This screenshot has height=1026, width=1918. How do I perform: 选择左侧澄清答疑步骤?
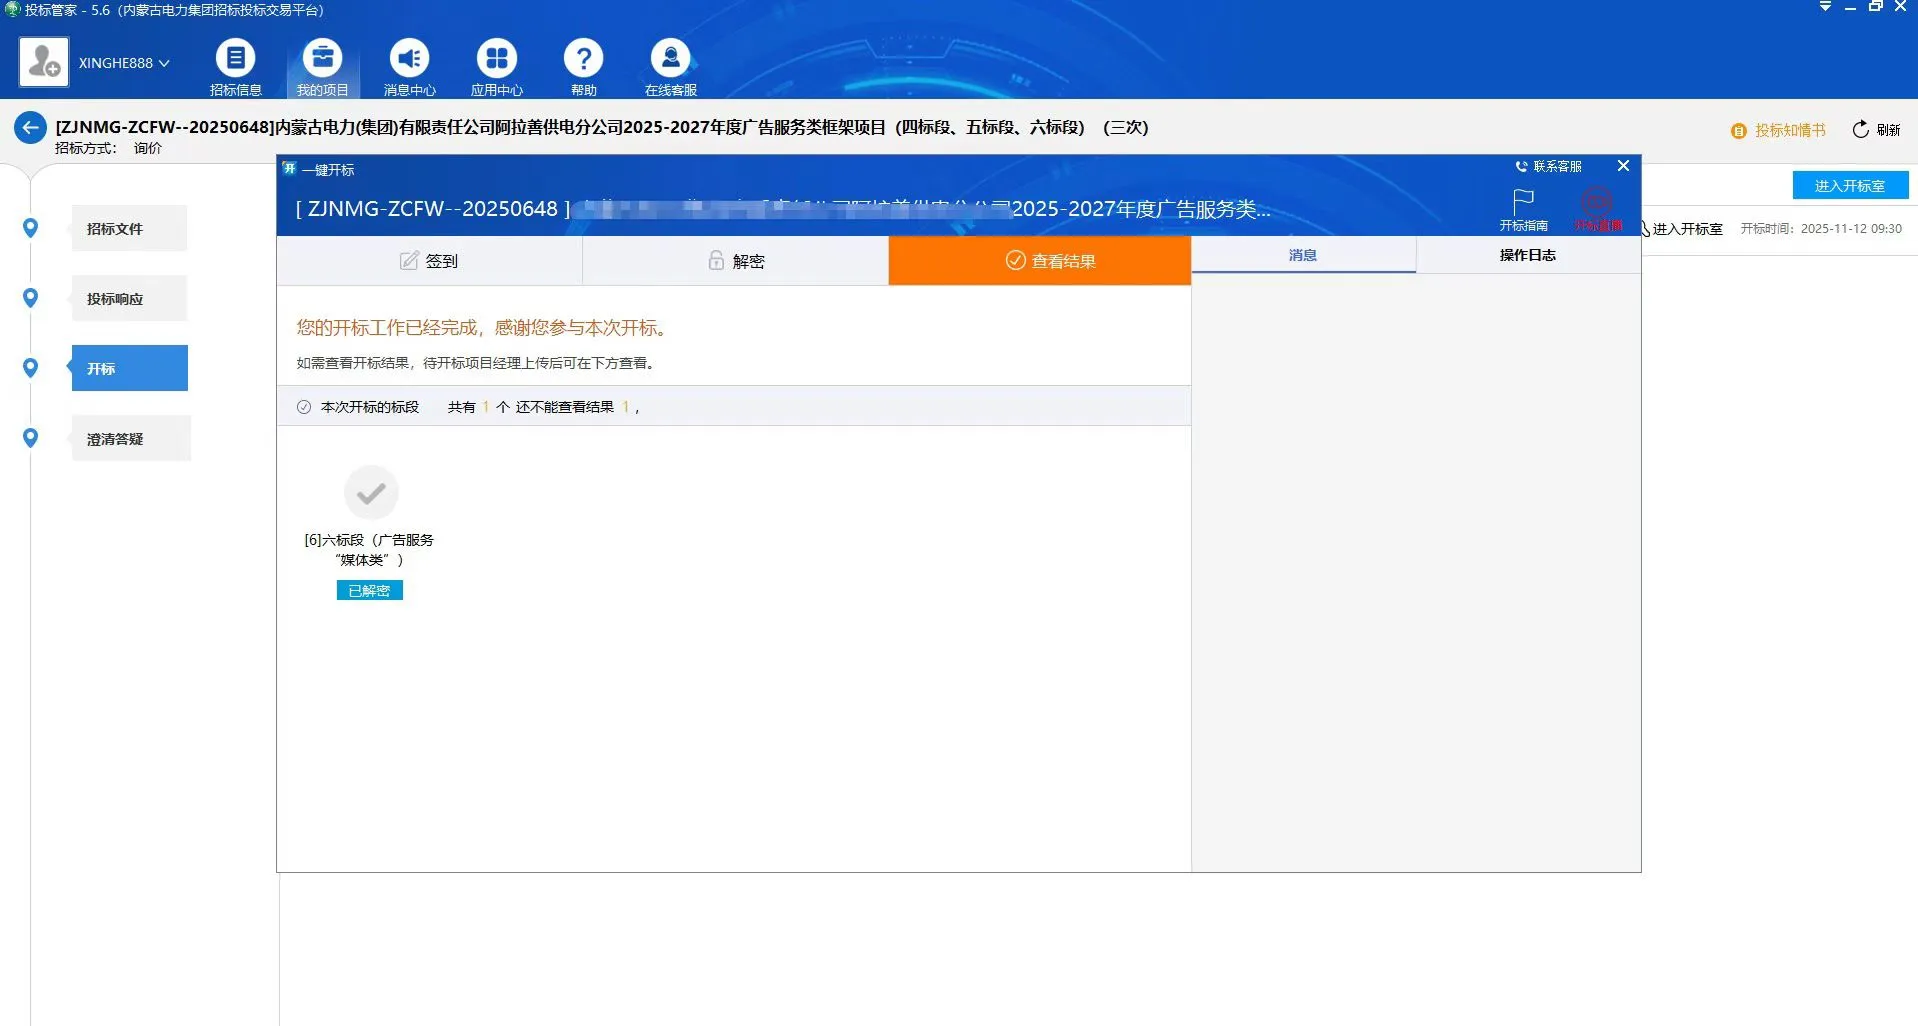(130, 438)
